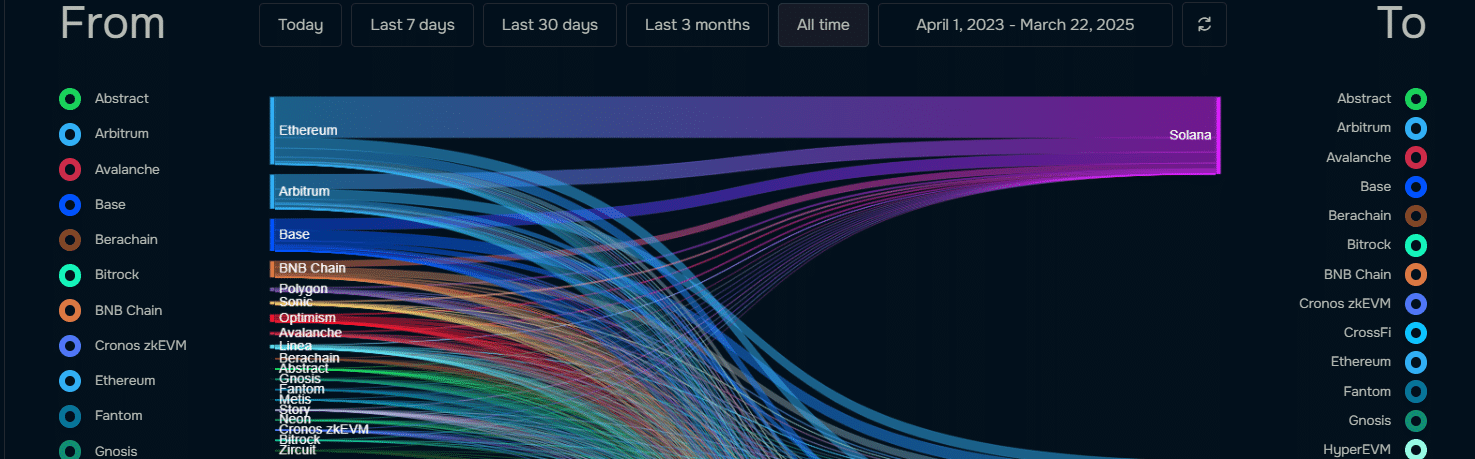Toggle Abstract chain icon in From list
Screen dimensions: 1475x459
coord(70,99)
